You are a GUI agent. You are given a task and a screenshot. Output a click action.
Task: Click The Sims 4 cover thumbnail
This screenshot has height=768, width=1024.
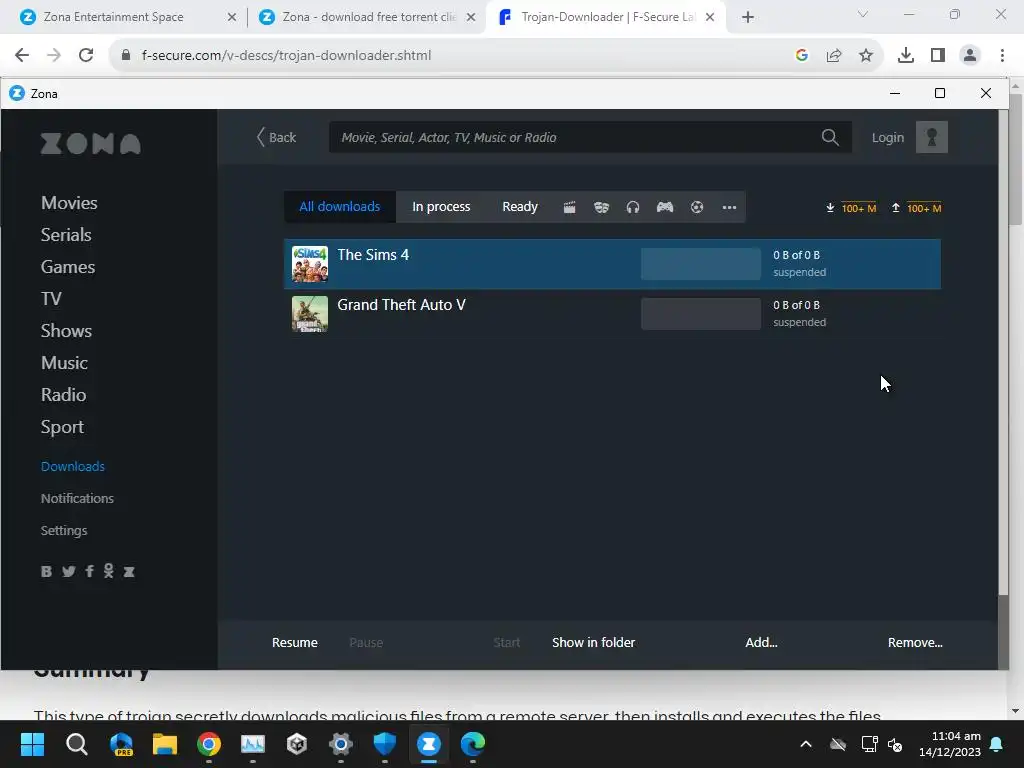310,264
